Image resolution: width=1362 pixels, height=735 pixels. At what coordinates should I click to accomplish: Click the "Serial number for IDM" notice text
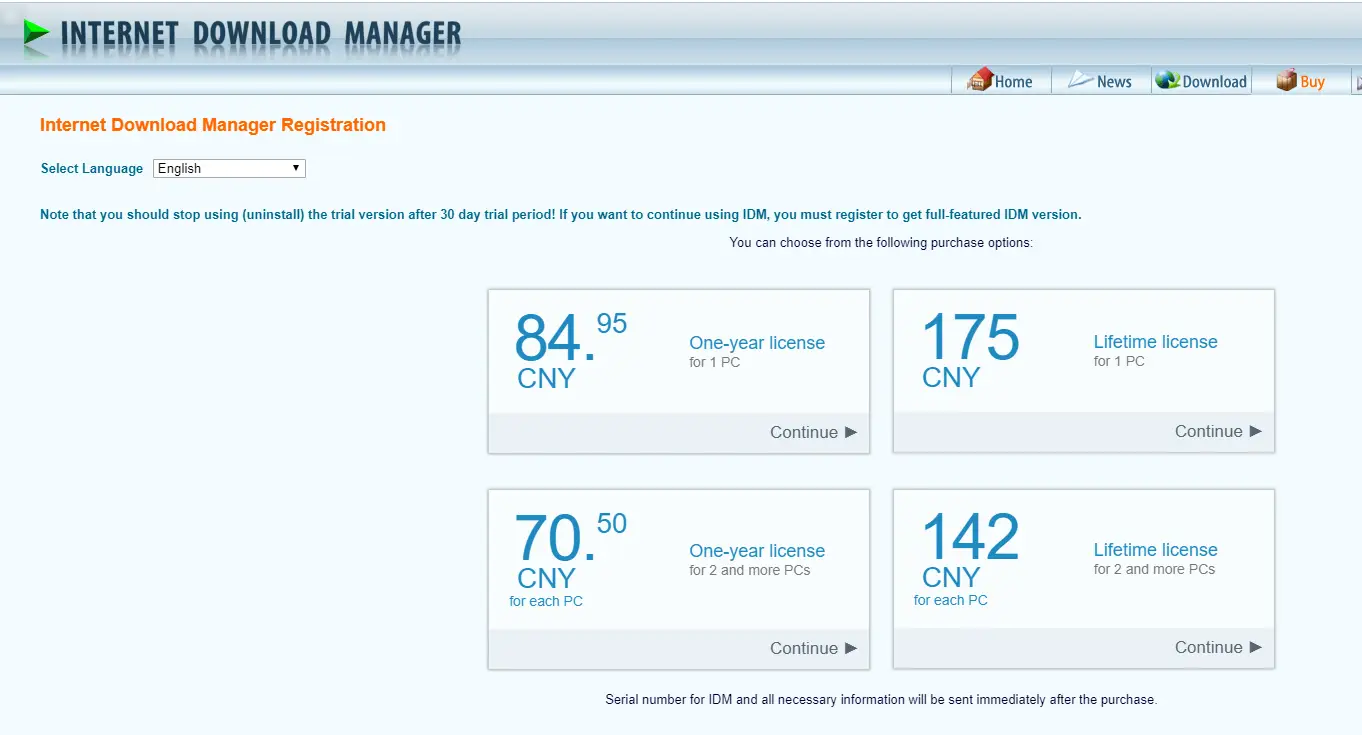point(881,700)
